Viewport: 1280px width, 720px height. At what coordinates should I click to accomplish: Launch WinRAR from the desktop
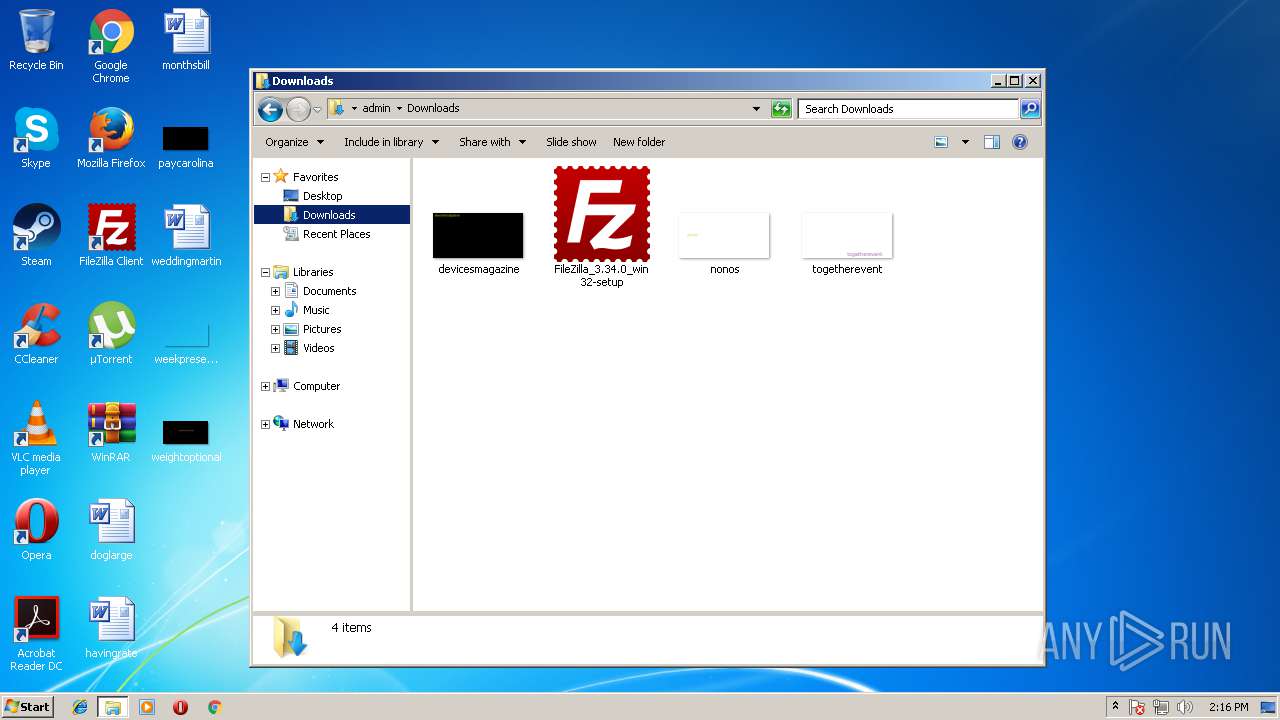tap(111, 432)
